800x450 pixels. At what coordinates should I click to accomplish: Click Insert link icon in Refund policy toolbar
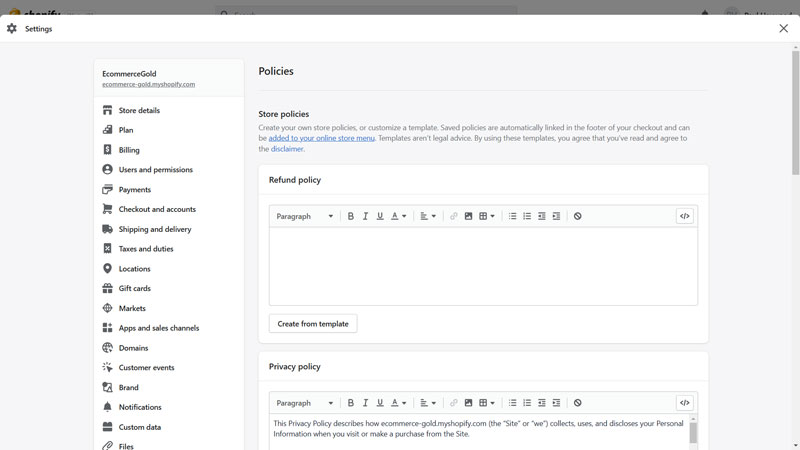tap(454, 216)
